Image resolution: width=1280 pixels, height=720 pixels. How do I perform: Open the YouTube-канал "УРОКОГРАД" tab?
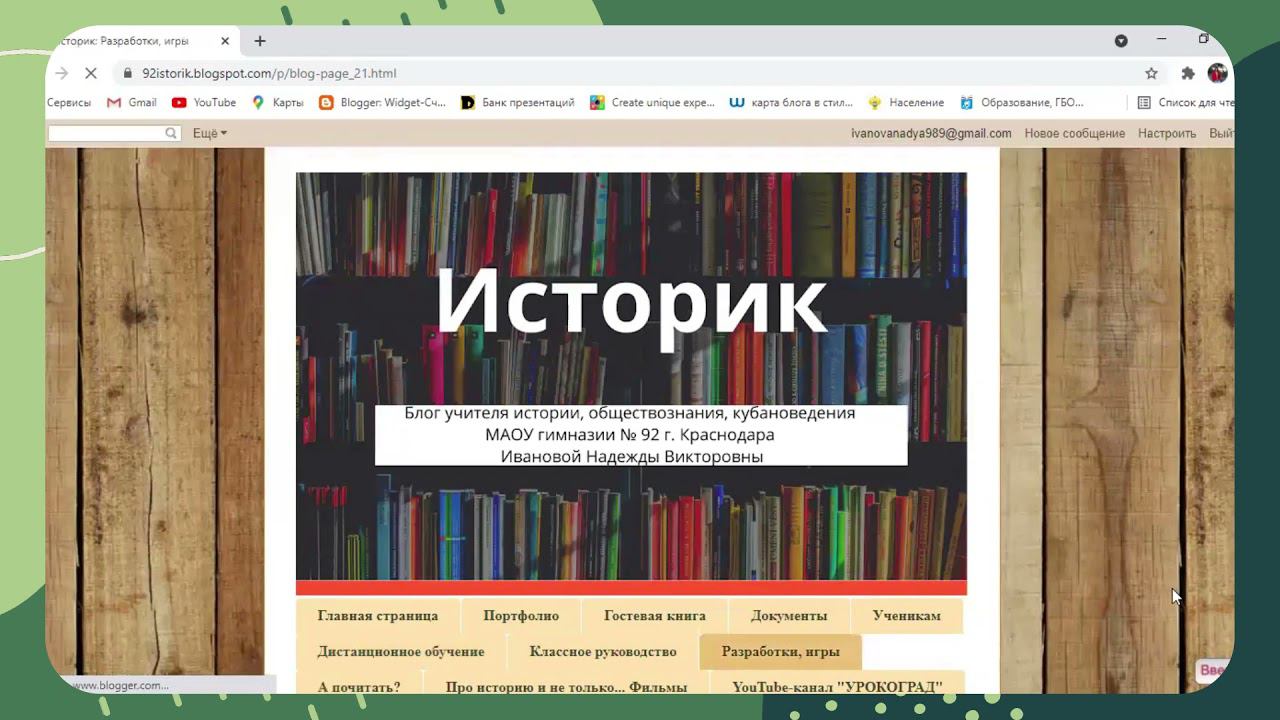[x=838, y=687]
